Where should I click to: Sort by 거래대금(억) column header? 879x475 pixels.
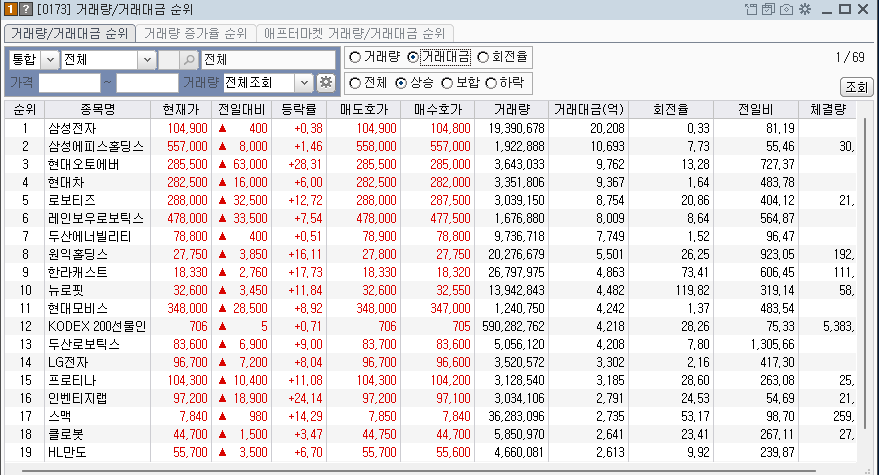tap(589, 109)
